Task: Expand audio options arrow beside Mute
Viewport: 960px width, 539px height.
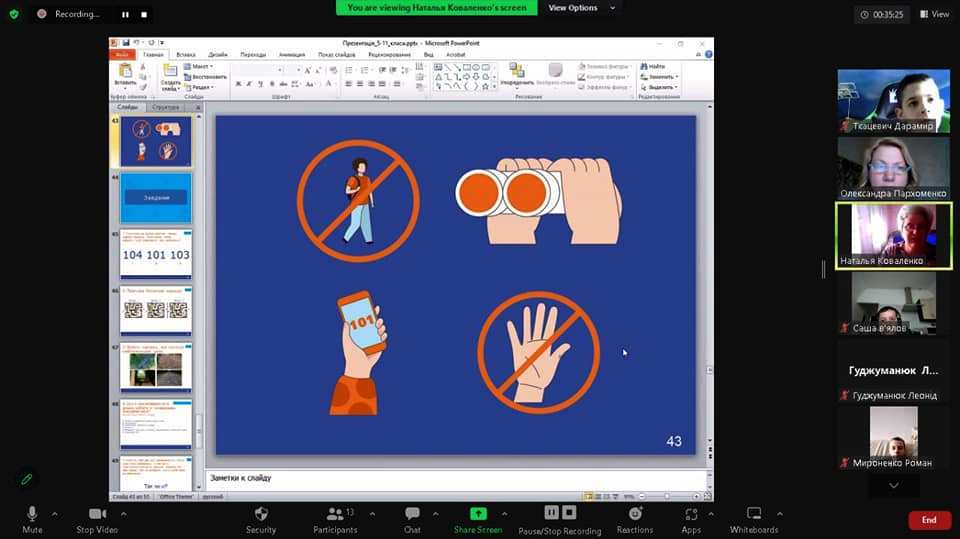Action: pos(54,514)
